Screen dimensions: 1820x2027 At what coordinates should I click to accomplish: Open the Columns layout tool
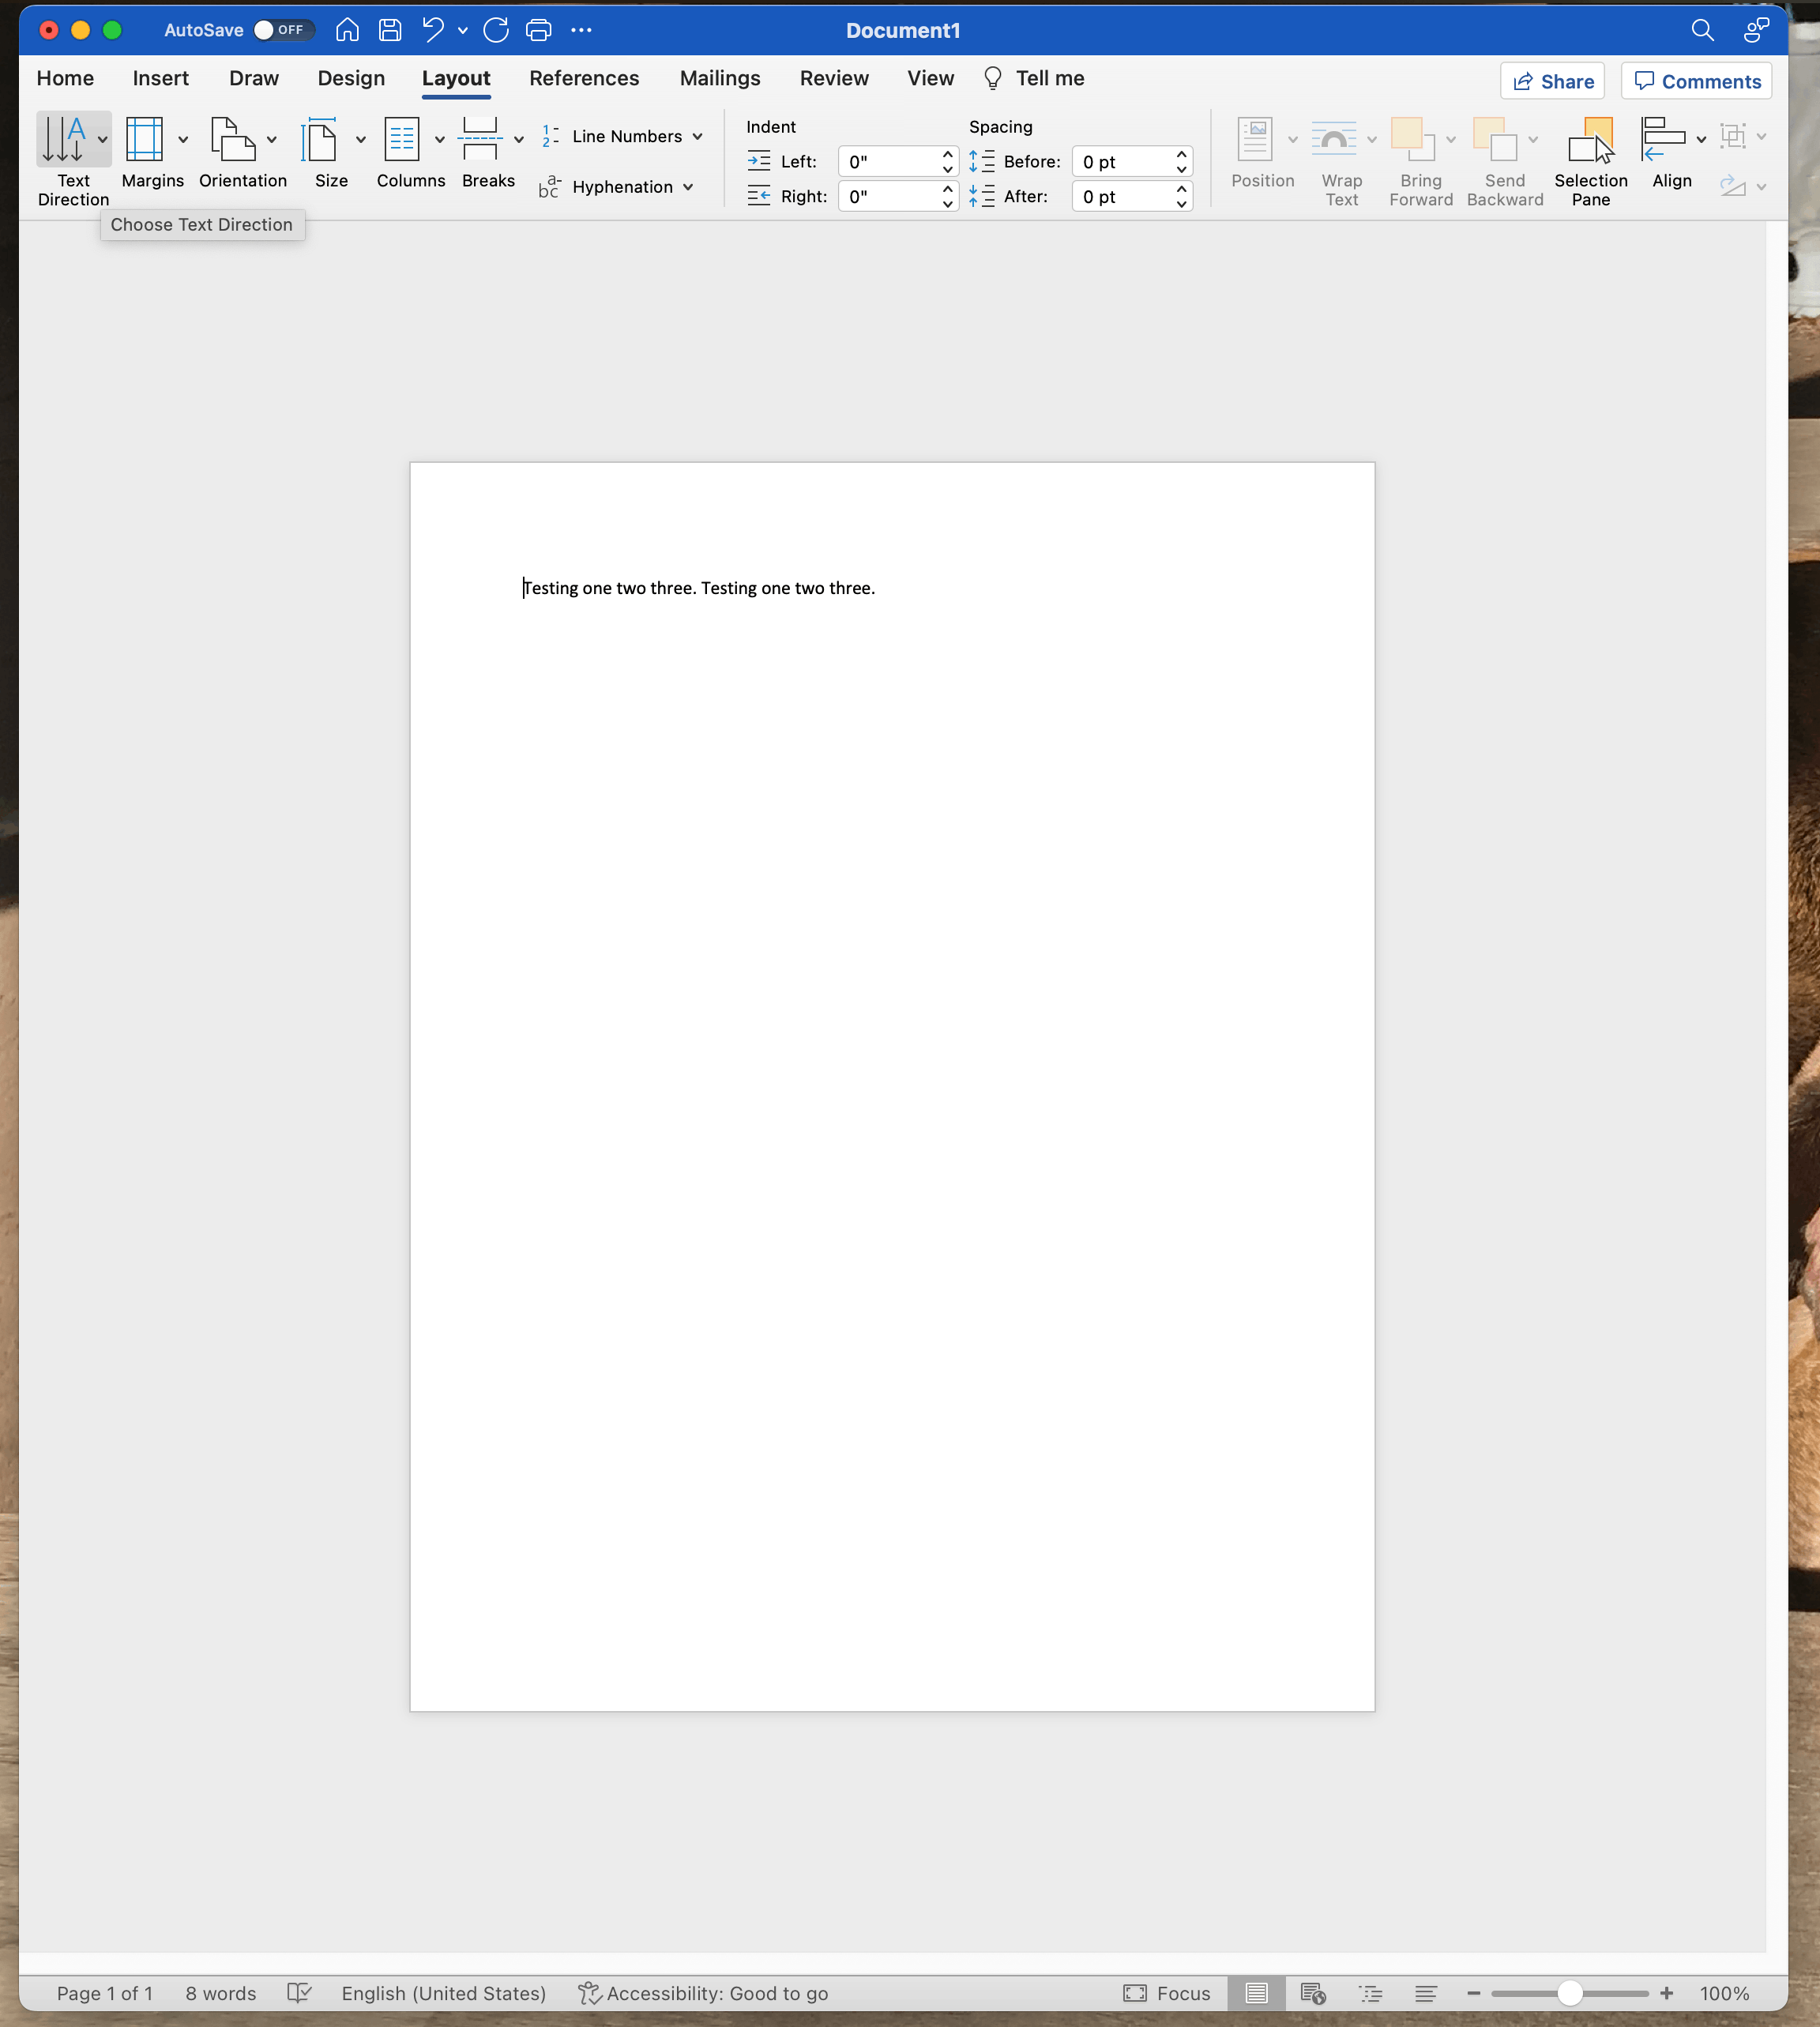402,139
